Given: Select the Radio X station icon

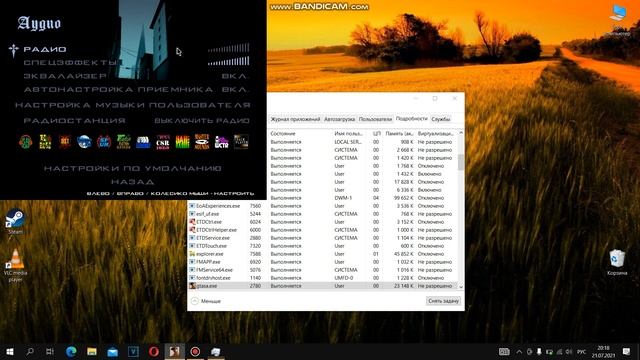Looking at the screenshot, I should tap(143, 142).
